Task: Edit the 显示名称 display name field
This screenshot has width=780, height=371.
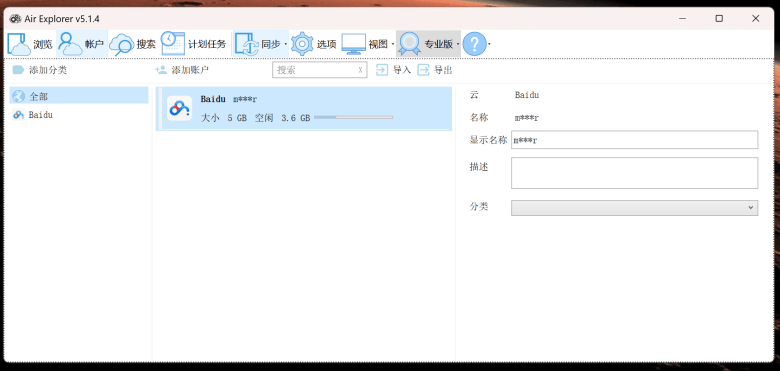Action: point(634,140)
